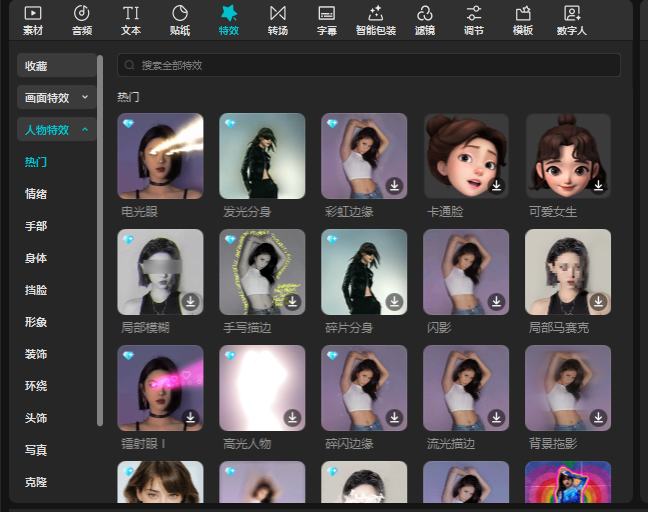This screenshot has height=512, width=648.
Task: Download the 局部模糊 effect
Action: (191, 302)
